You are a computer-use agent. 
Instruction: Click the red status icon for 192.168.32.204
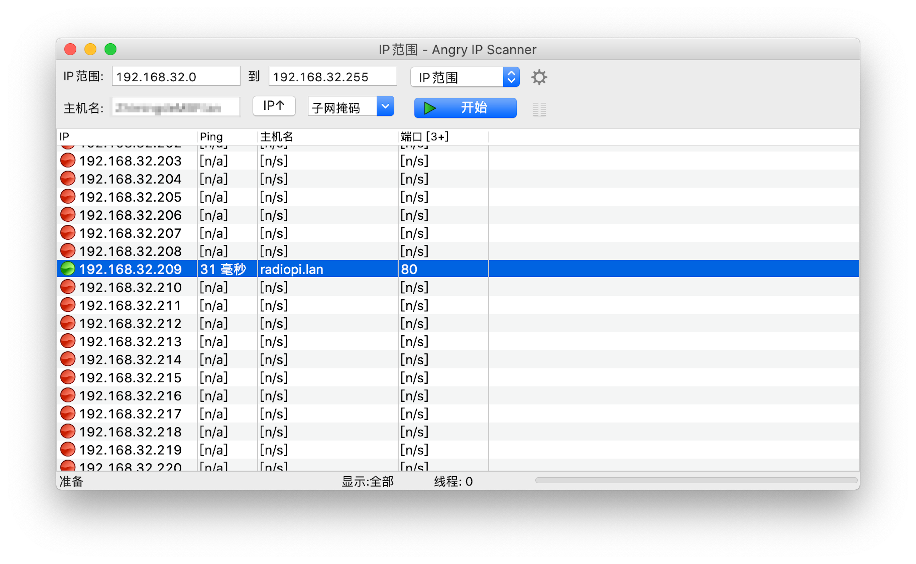point(68,178)
